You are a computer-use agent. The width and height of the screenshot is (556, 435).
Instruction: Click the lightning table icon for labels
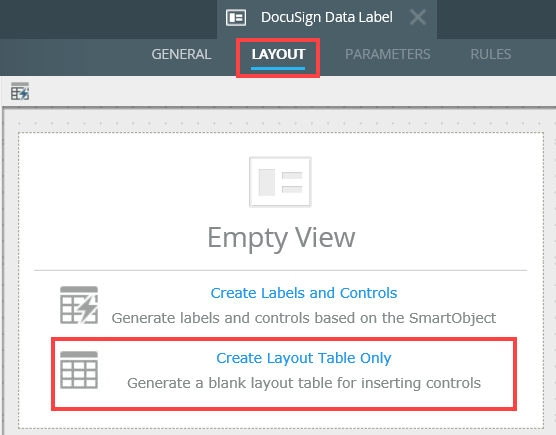[x=79, y=305]
